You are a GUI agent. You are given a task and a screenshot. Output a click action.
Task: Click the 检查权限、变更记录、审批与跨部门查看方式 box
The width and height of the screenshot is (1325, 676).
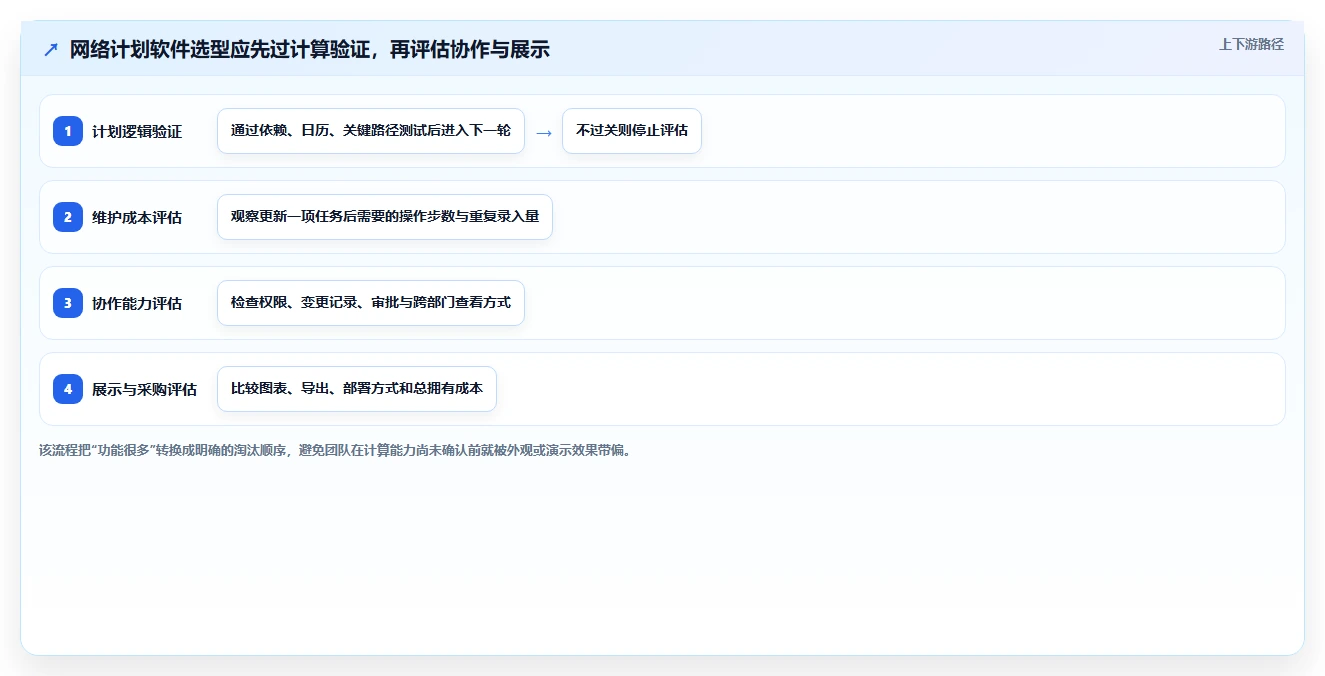pos(371,303)
